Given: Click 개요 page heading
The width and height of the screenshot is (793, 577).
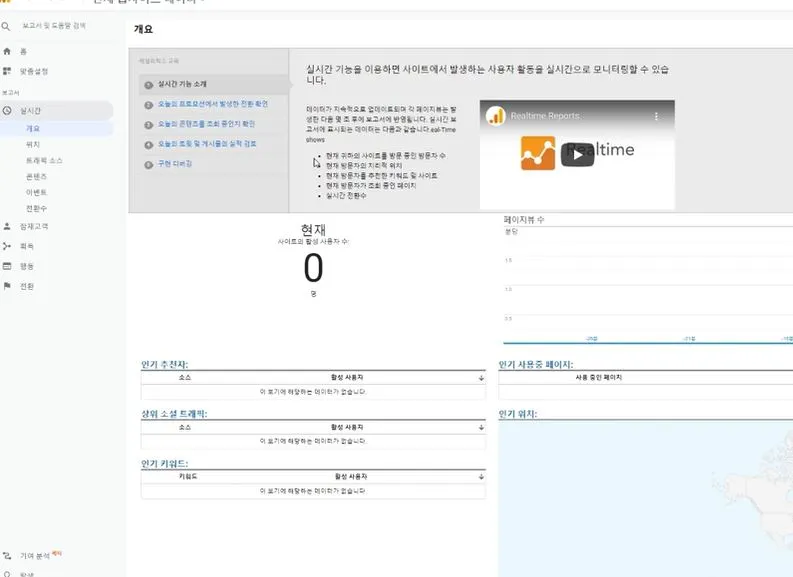Looking at the screenshot, I should click(143, 29).
